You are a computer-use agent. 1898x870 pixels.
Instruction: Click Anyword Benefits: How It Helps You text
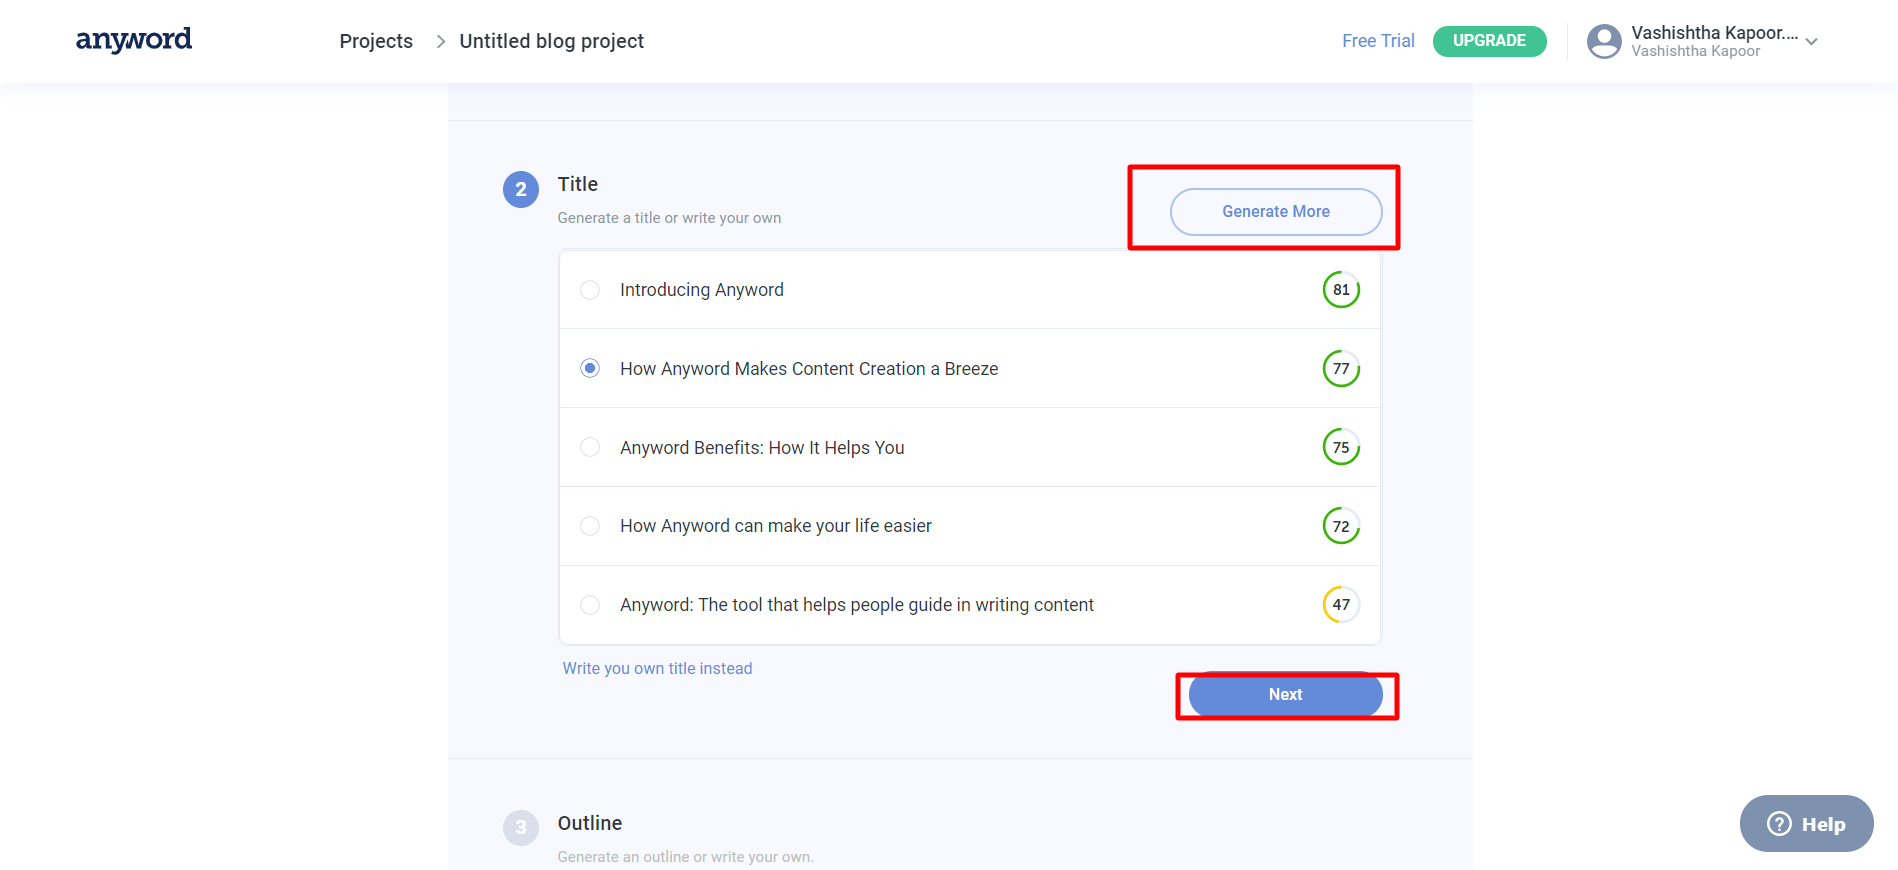[762, 448]
